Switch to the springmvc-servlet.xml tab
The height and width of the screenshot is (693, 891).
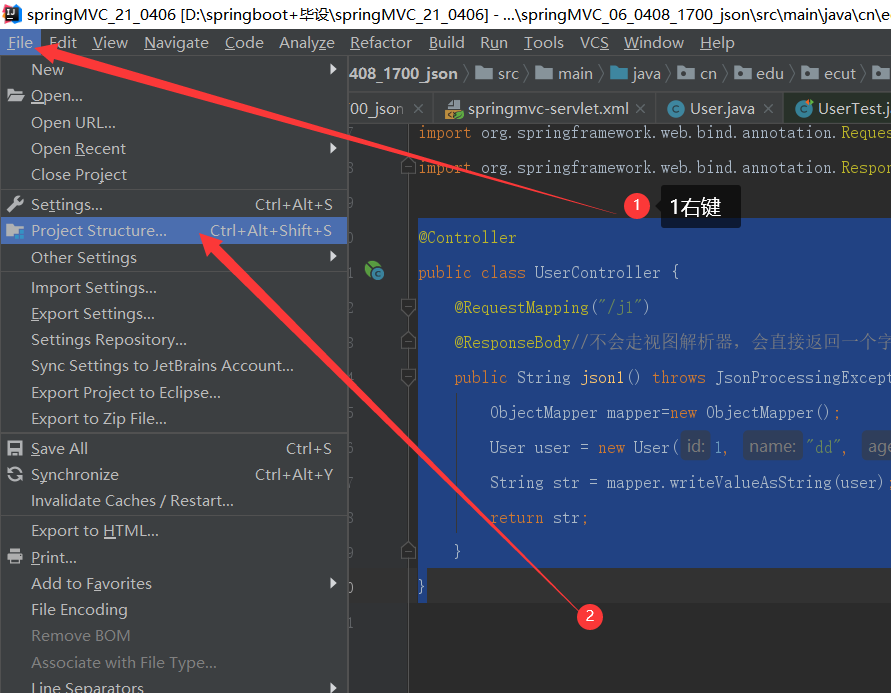[544, 108]
